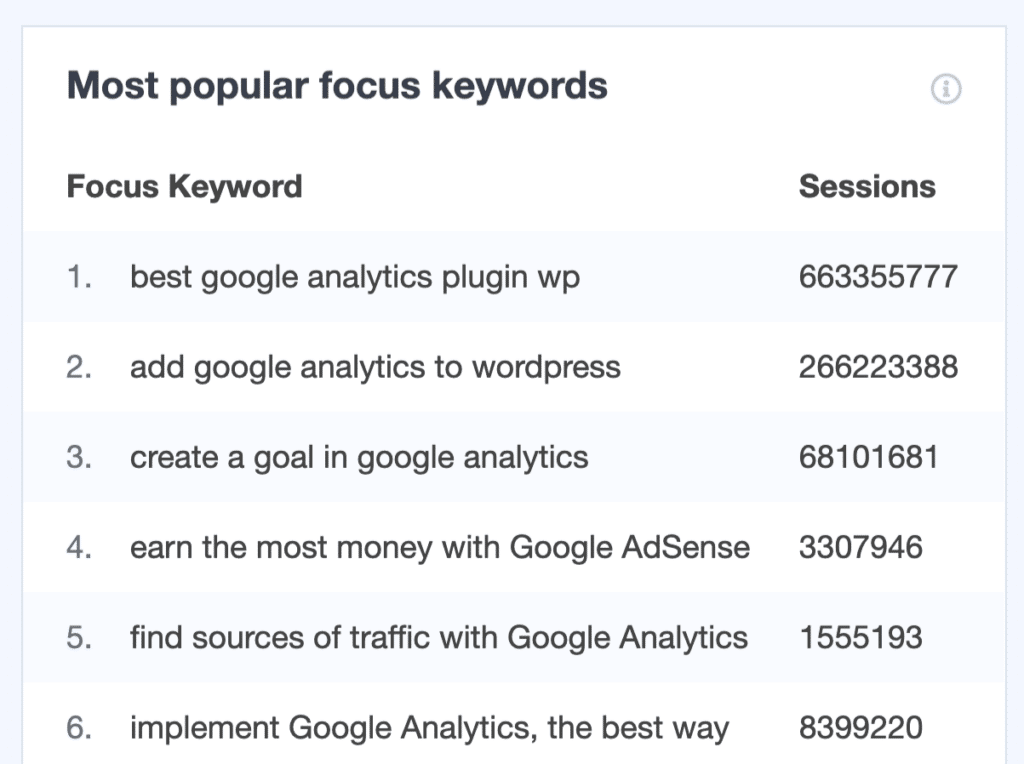
Task: Open 'create a goal in google analytics'
Action: (359, 457)
